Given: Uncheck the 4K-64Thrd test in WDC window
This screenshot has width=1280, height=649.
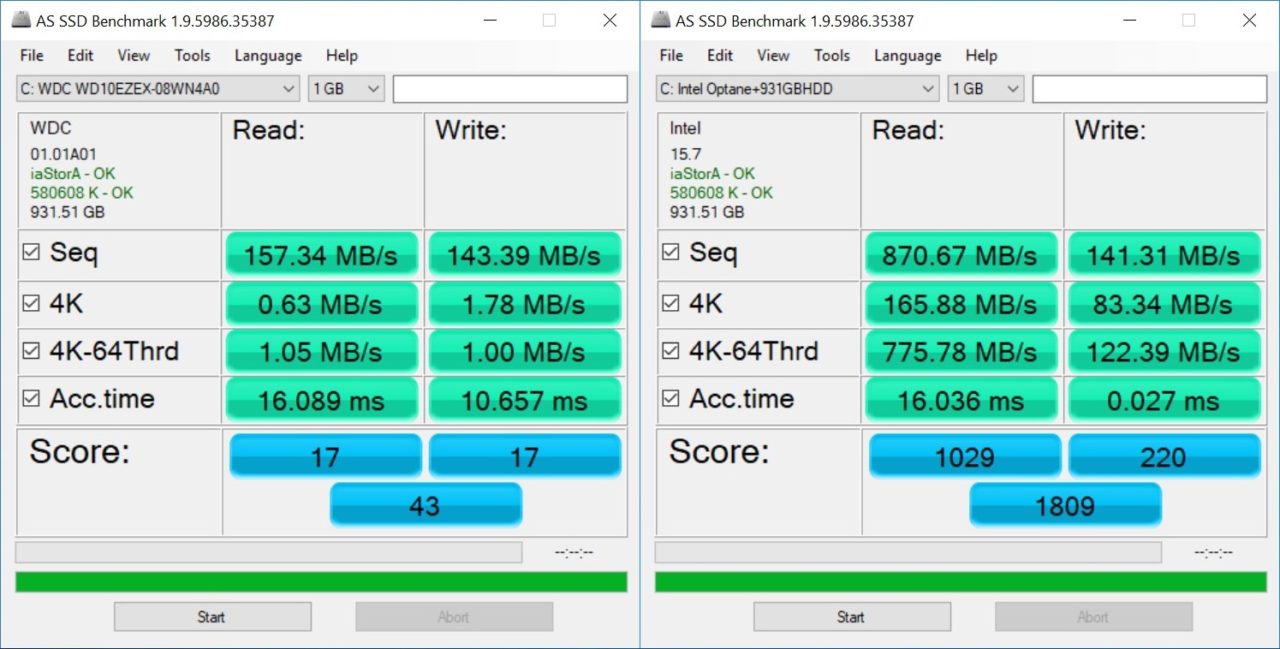Looking at the screenshot, I should coord(32,352).
